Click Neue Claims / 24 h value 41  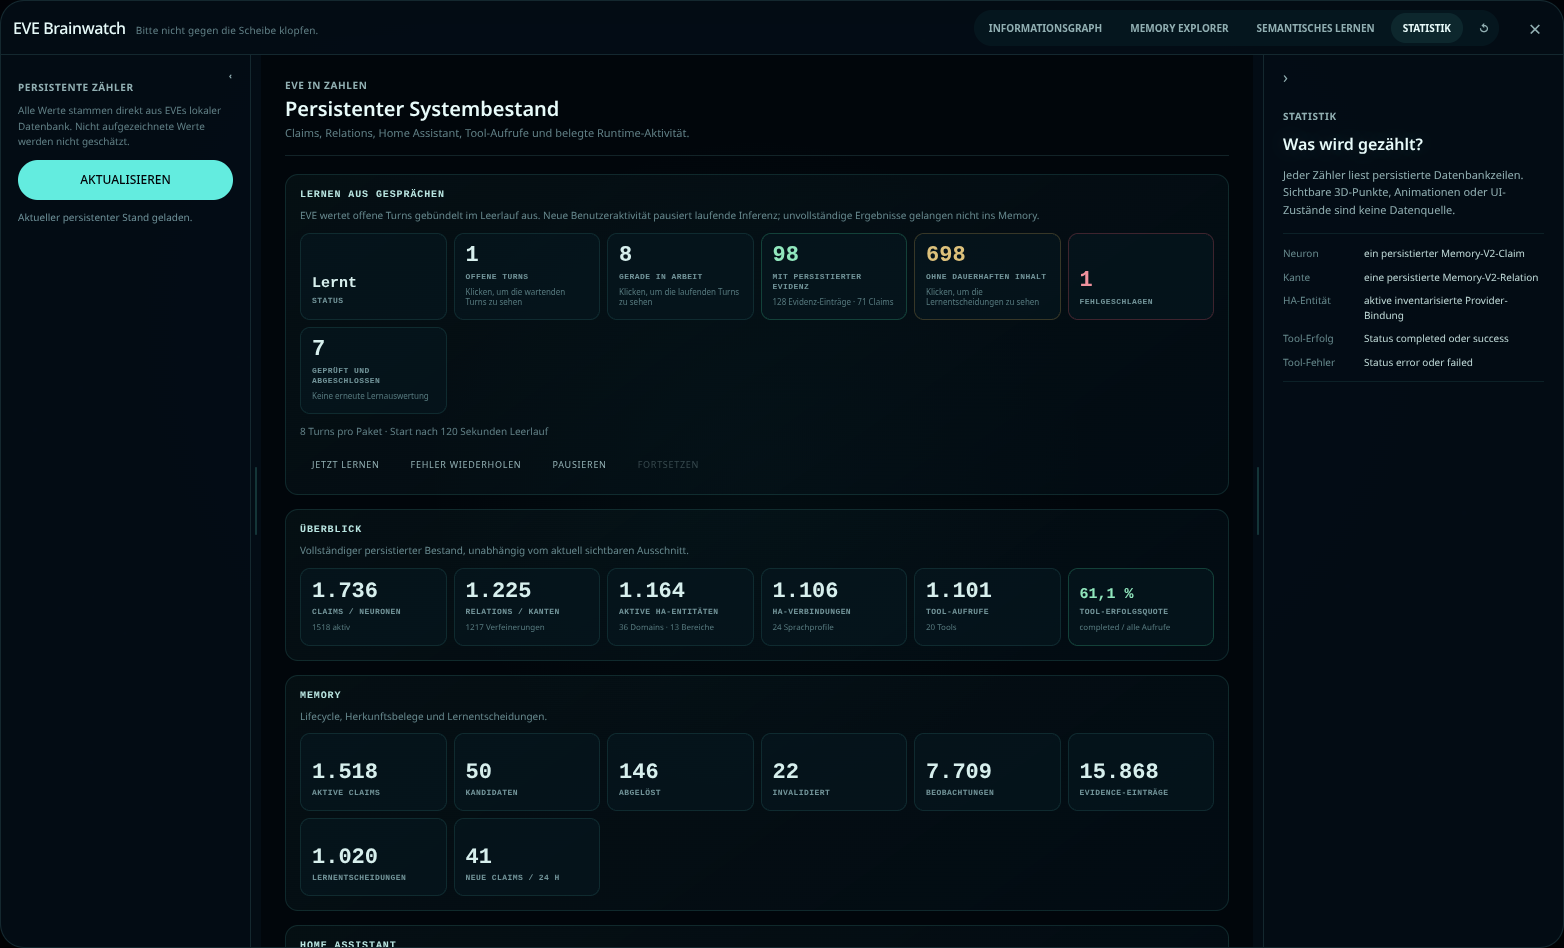click(x=478, y=856)
